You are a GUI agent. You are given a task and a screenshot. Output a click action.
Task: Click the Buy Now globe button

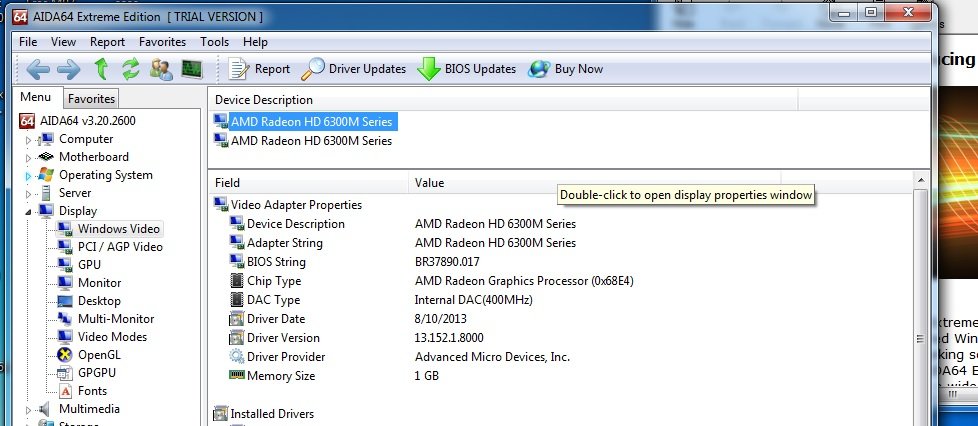[566, 69]
